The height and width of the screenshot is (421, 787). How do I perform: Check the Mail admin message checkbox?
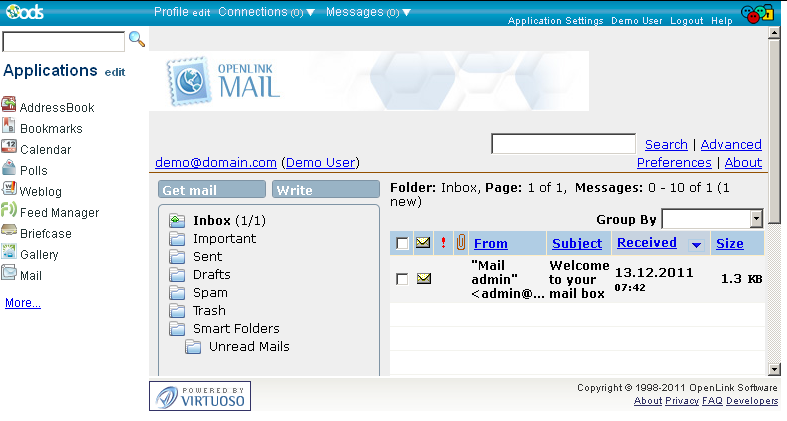(x=402, y=279)
